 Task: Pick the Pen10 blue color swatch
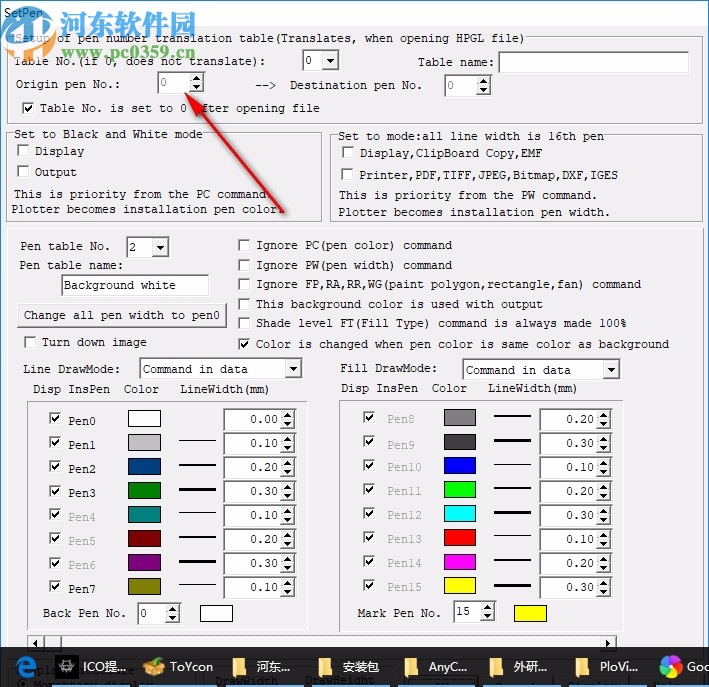[x=460, y=465]
